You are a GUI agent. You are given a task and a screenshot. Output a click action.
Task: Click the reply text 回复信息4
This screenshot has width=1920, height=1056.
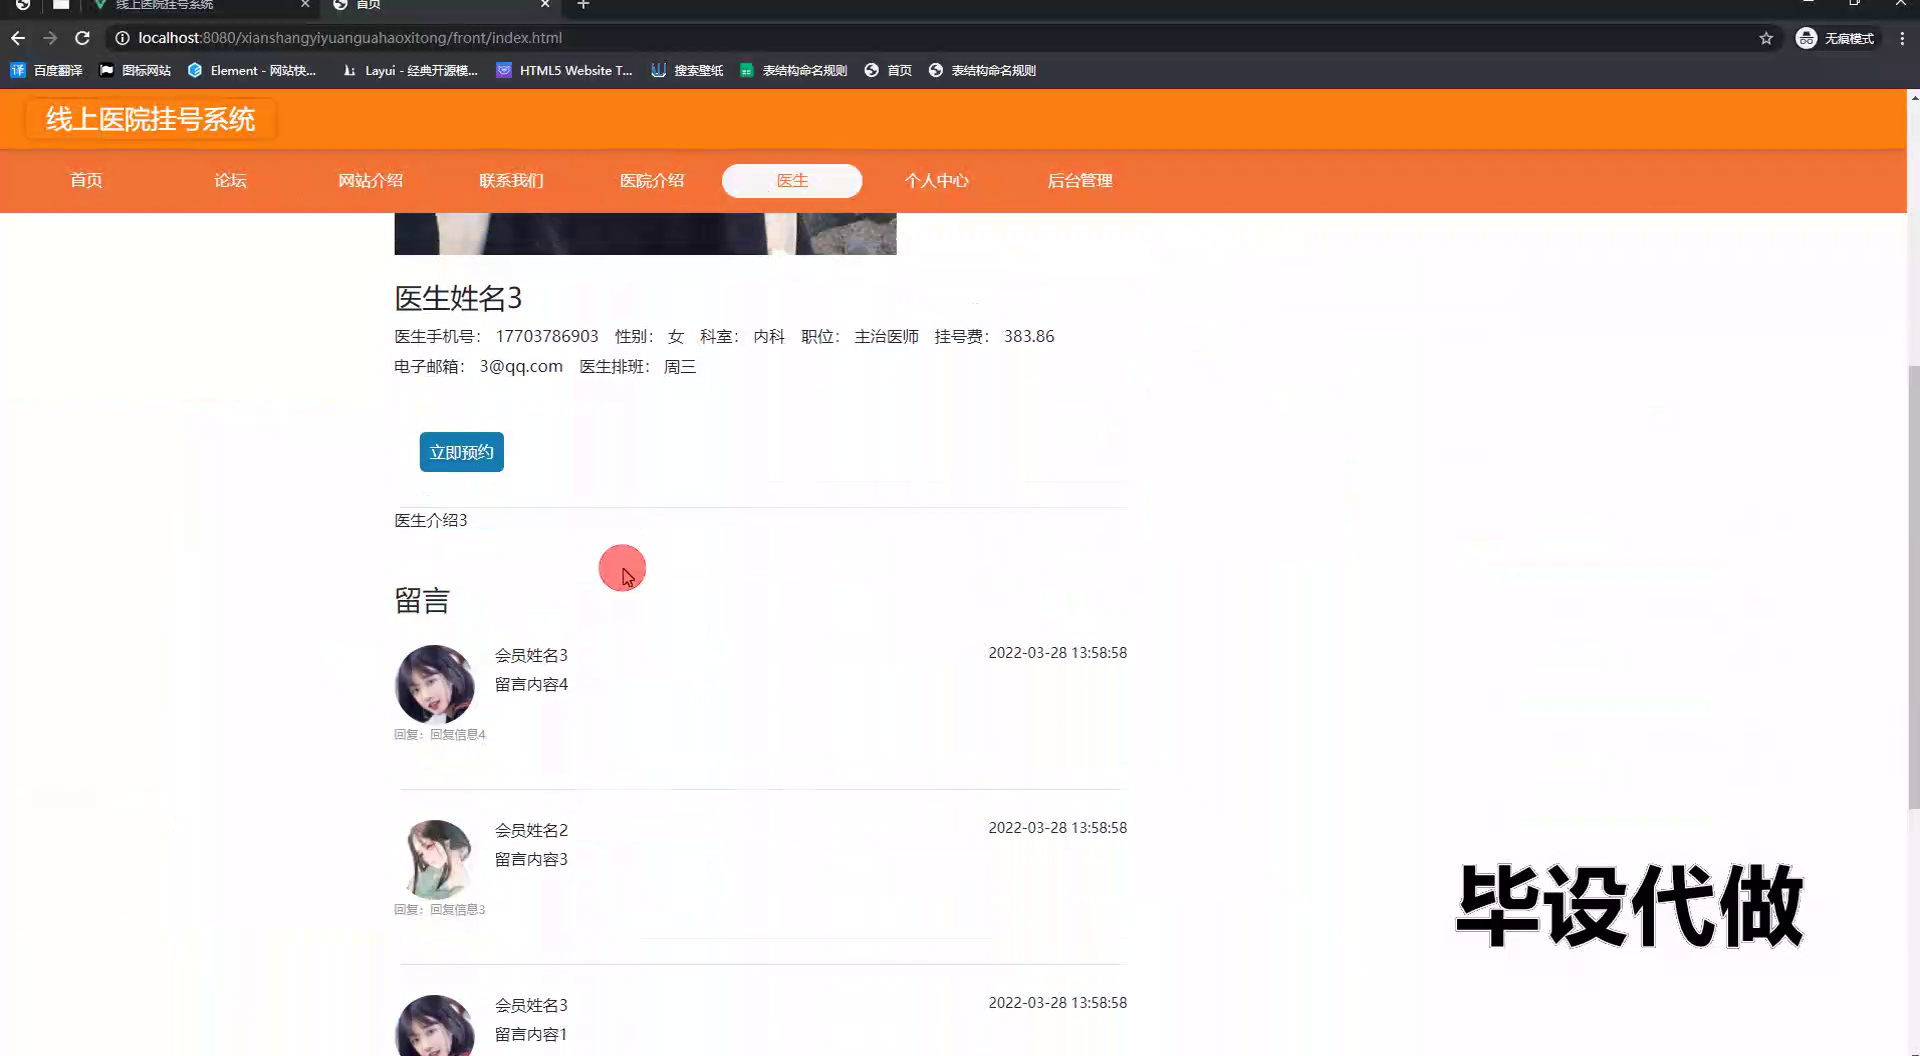point(458,734)
